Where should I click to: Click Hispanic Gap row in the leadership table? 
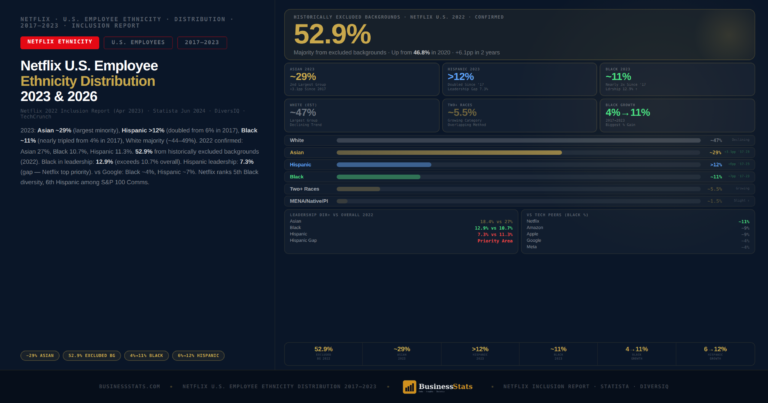401,240
